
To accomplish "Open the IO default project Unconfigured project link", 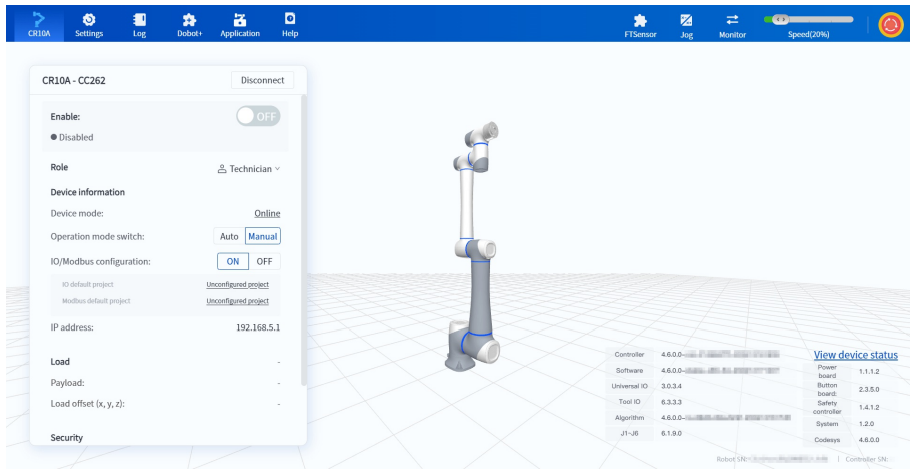I will 237,285.
